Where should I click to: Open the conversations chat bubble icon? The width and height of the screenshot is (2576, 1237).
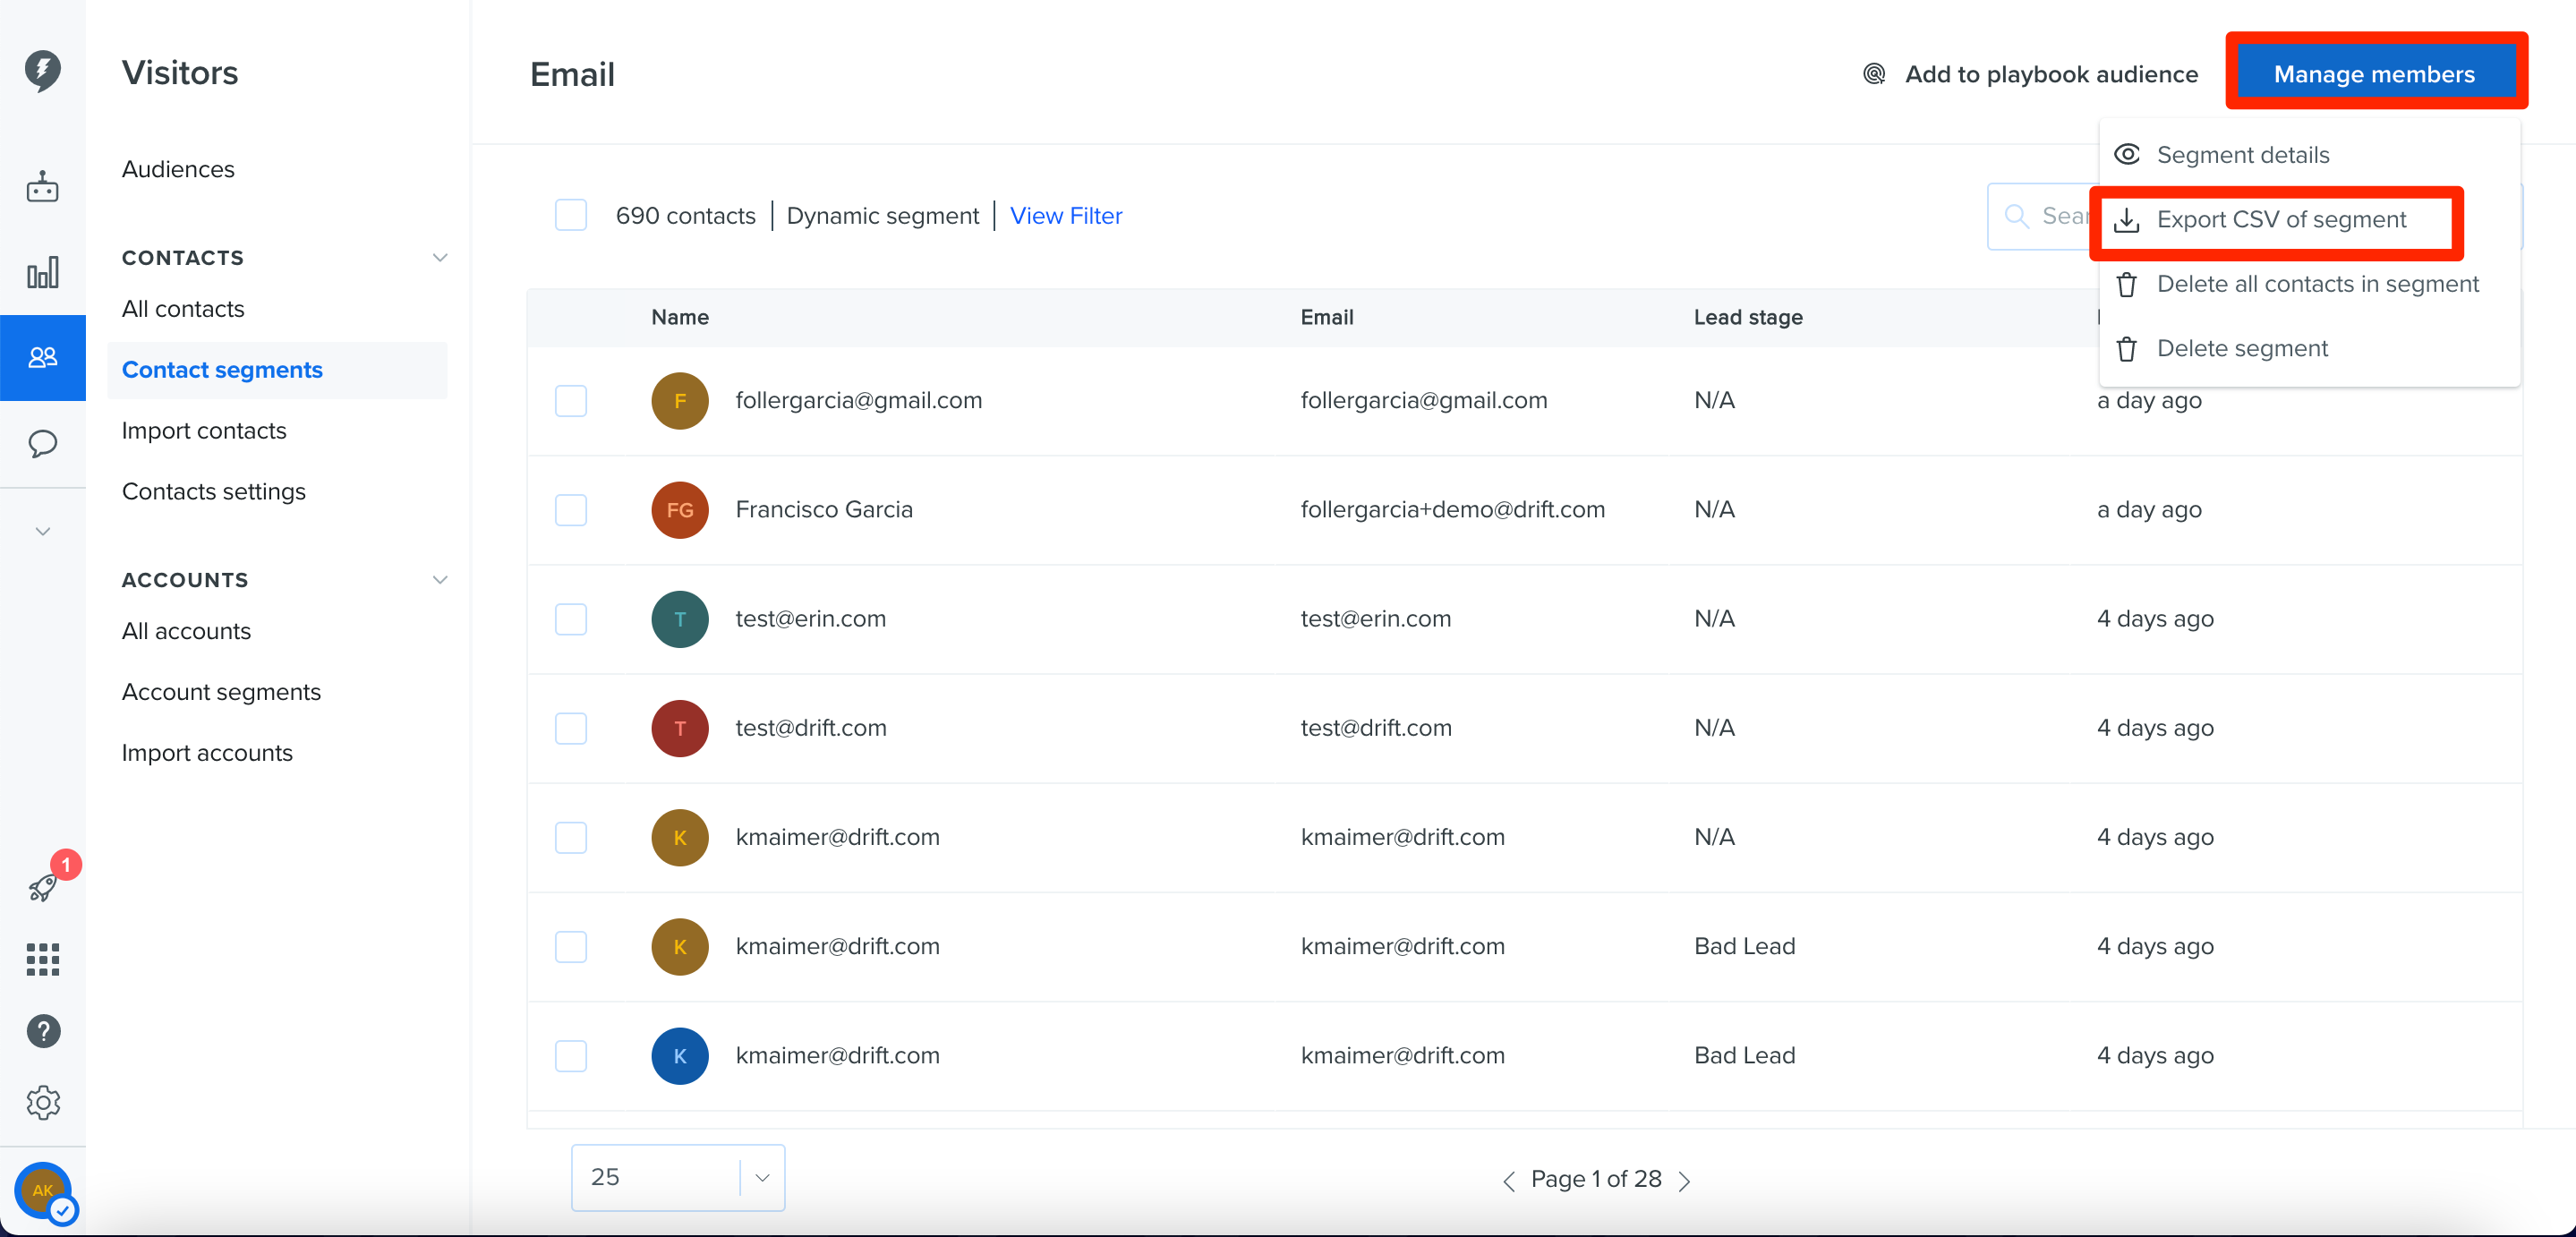coord(42,443)
